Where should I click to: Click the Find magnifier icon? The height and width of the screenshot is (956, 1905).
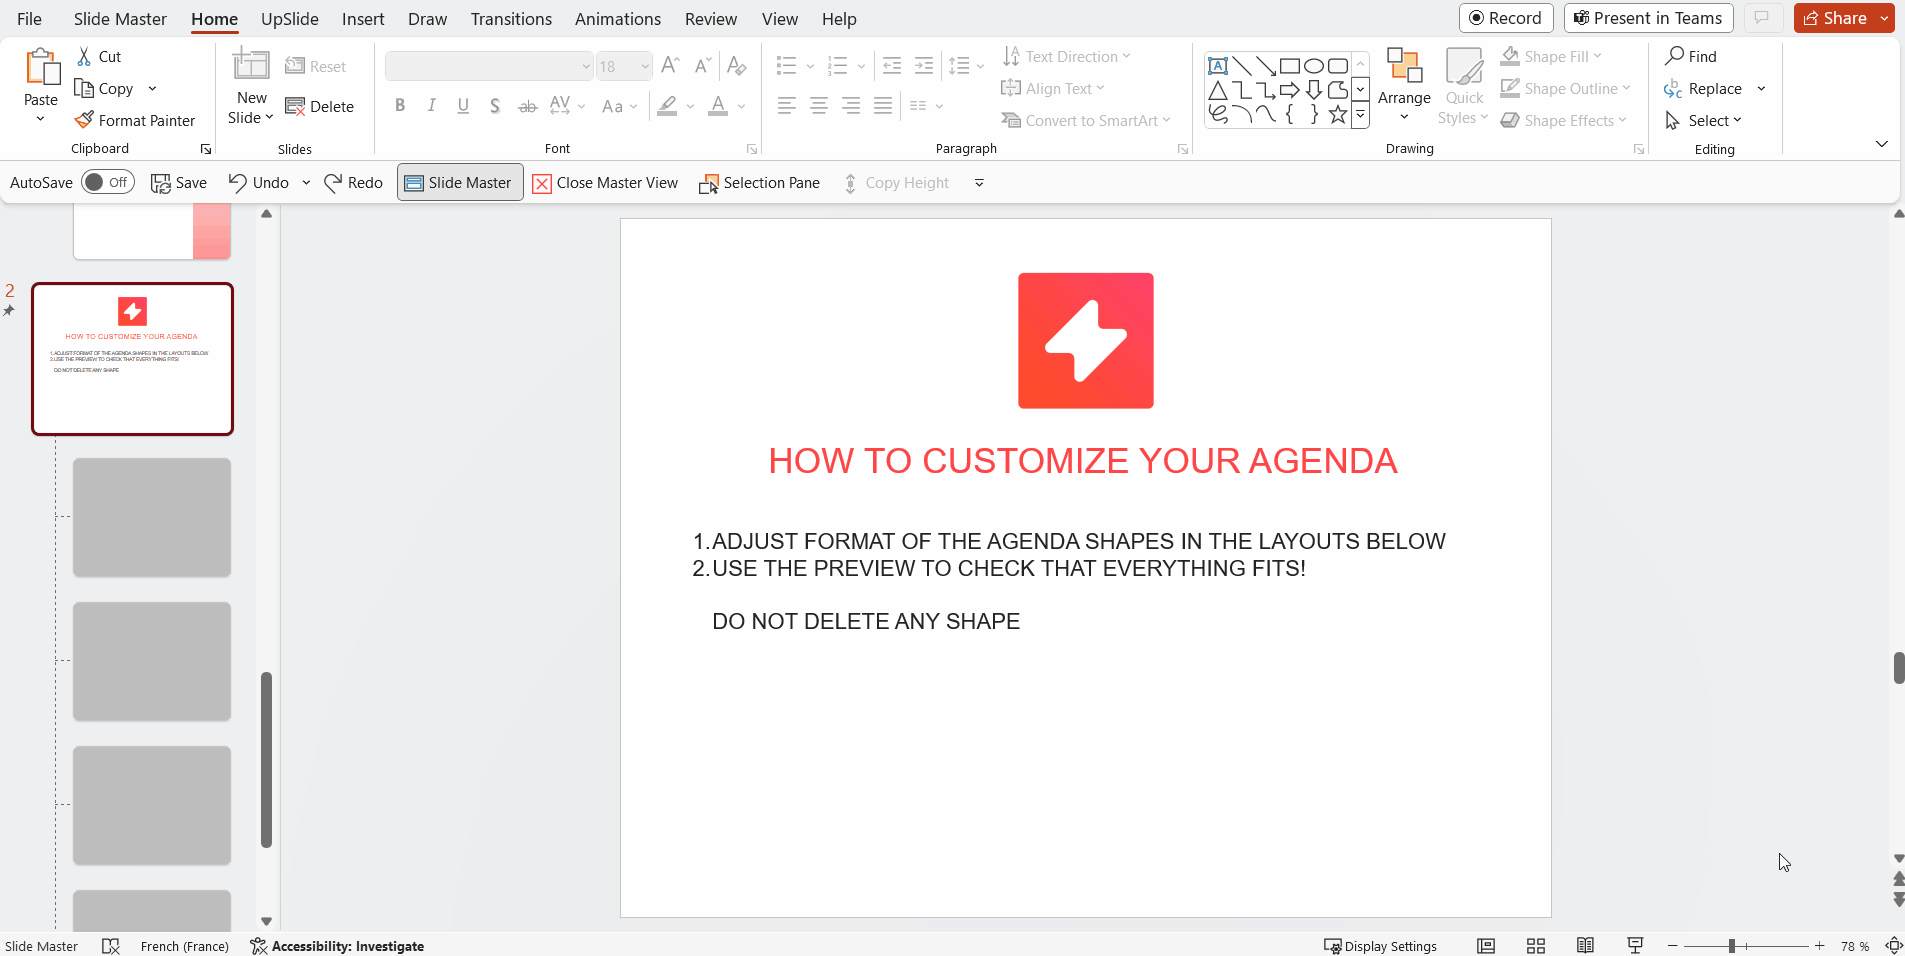pyautogui.click(x=1675, y=56)
